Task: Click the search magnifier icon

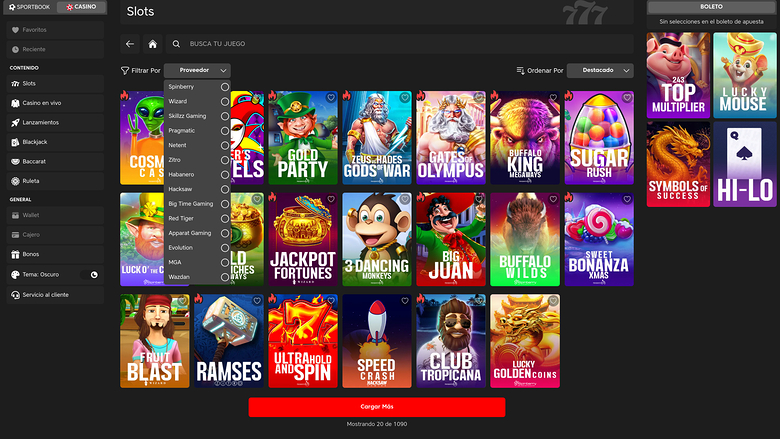Action: tap(177, 44)
